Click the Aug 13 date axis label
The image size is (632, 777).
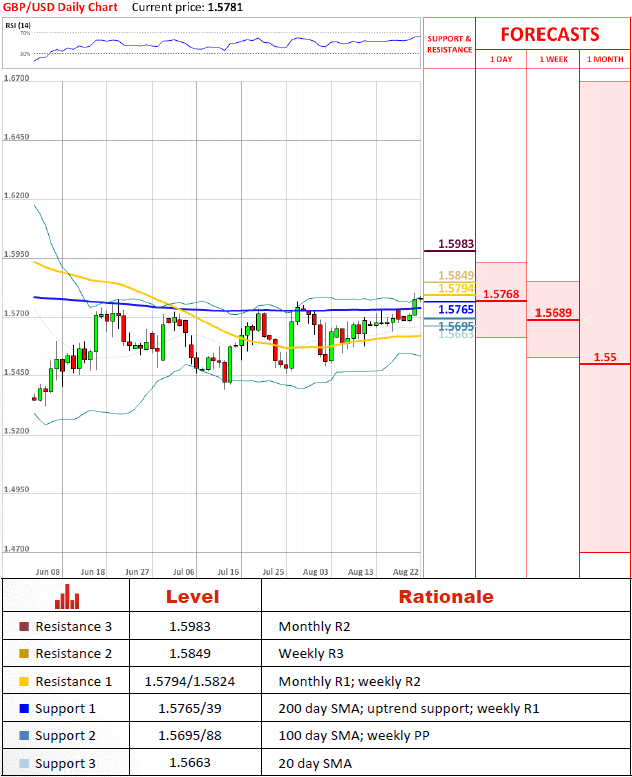point(360,572)
